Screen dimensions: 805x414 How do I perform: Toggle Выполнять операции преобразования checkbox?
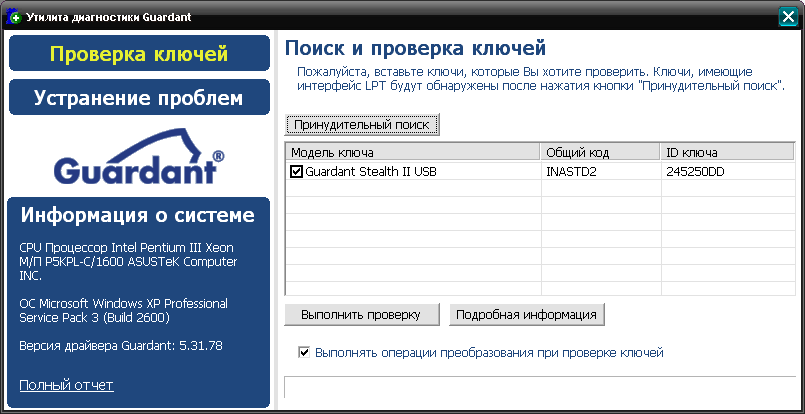304,352
